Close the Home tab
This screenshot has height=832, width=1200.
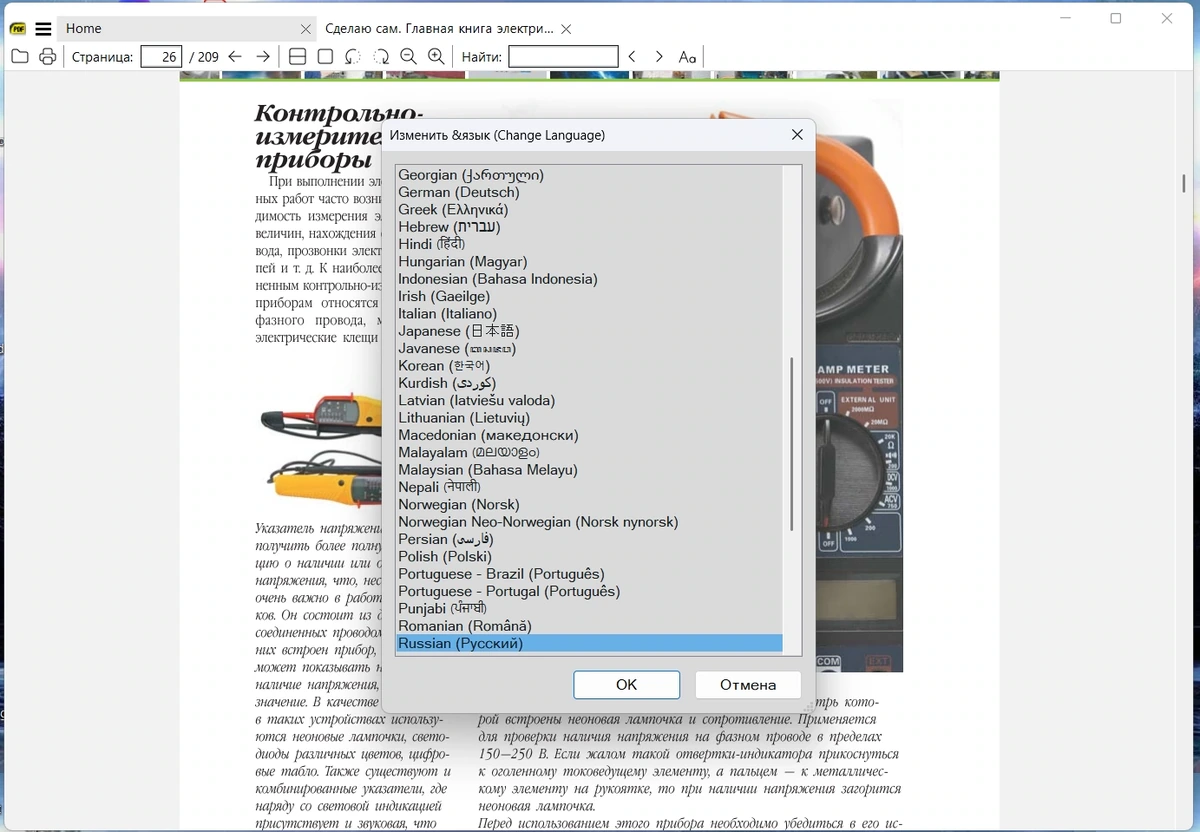(306, 29)
